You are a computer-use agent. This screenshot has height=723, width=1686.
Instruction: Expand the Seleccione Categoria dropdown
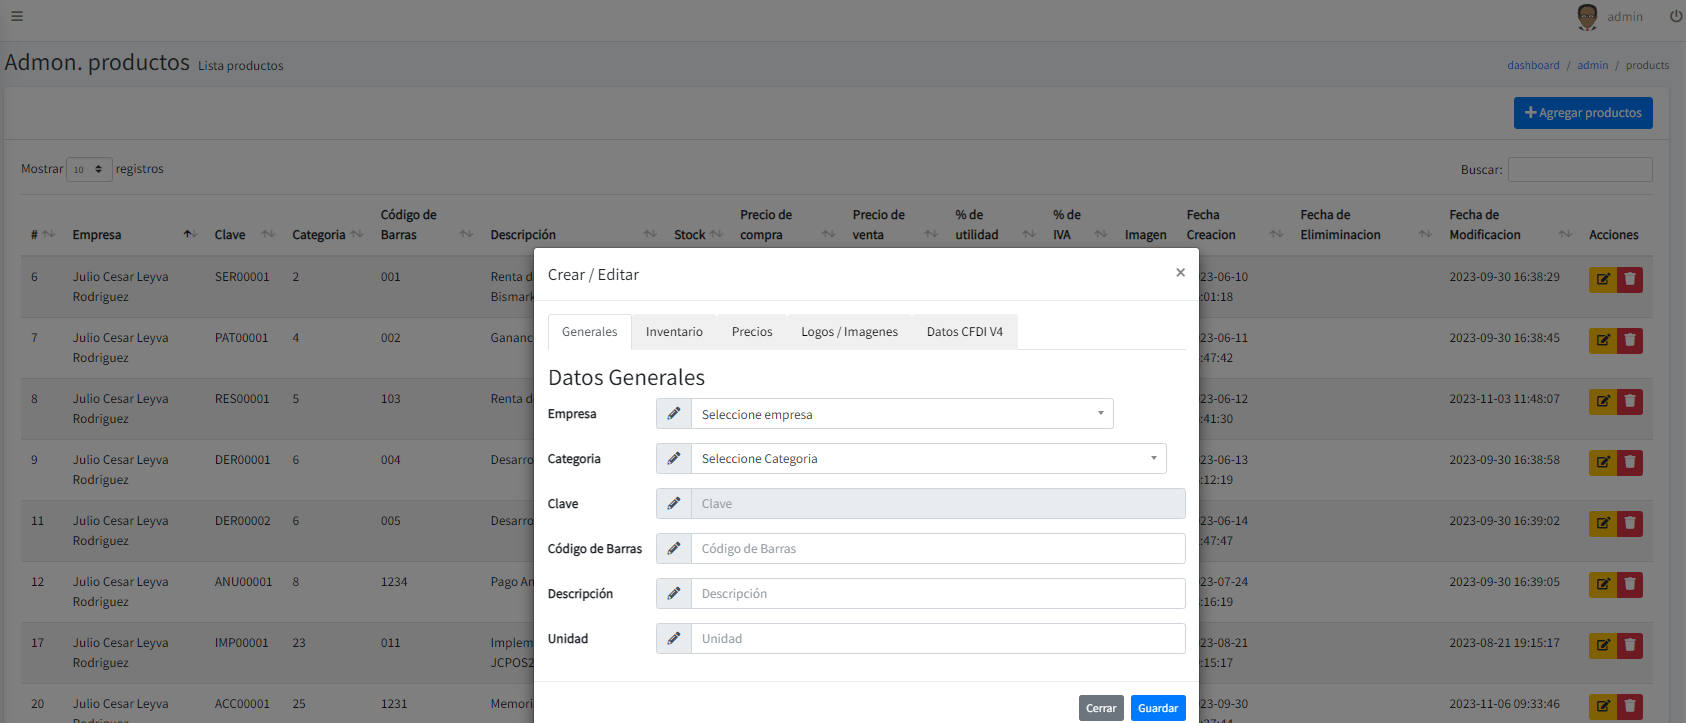pos(928,459)
